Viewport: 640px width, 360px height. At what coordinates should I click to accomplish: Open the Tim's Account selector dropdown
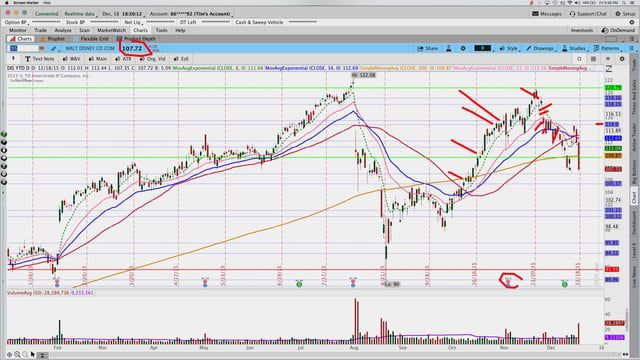tap(191, 13)
